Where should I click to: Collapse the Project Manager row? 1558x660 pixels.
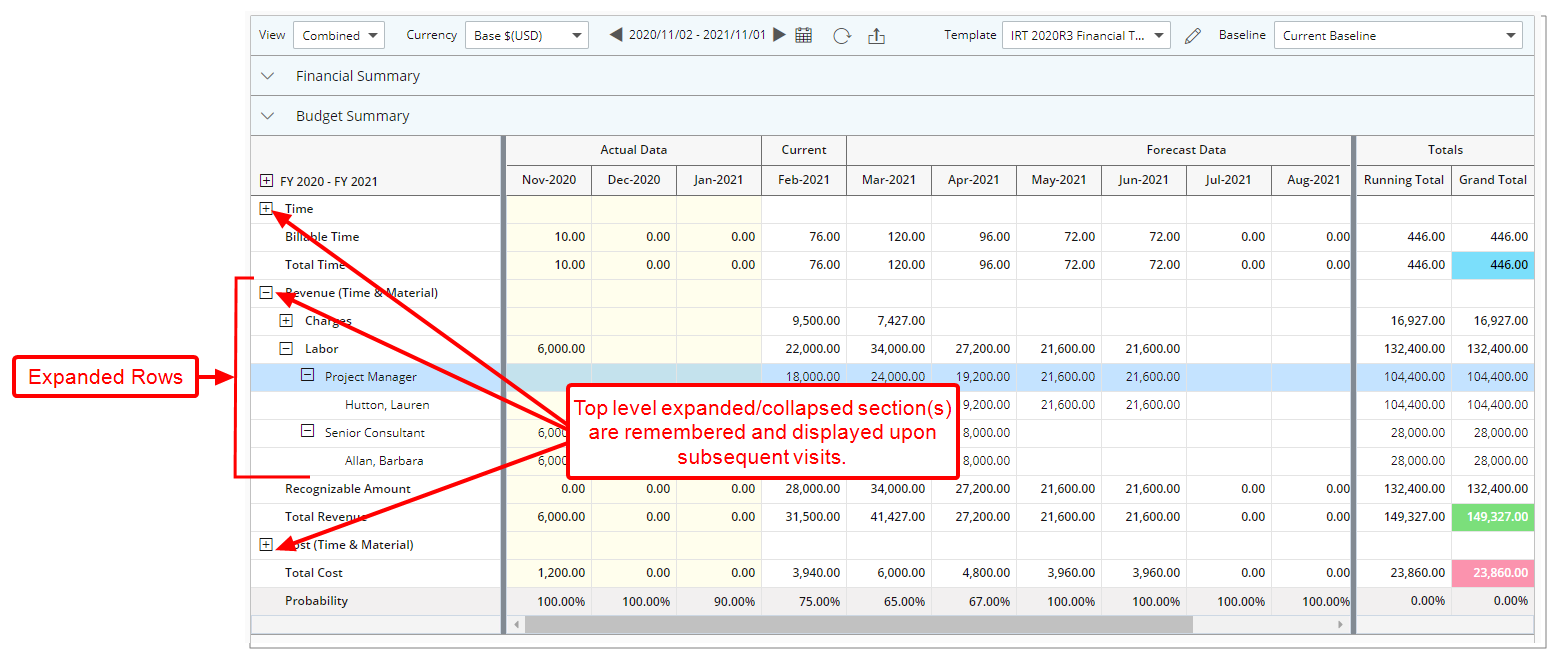tap(307, 377)
